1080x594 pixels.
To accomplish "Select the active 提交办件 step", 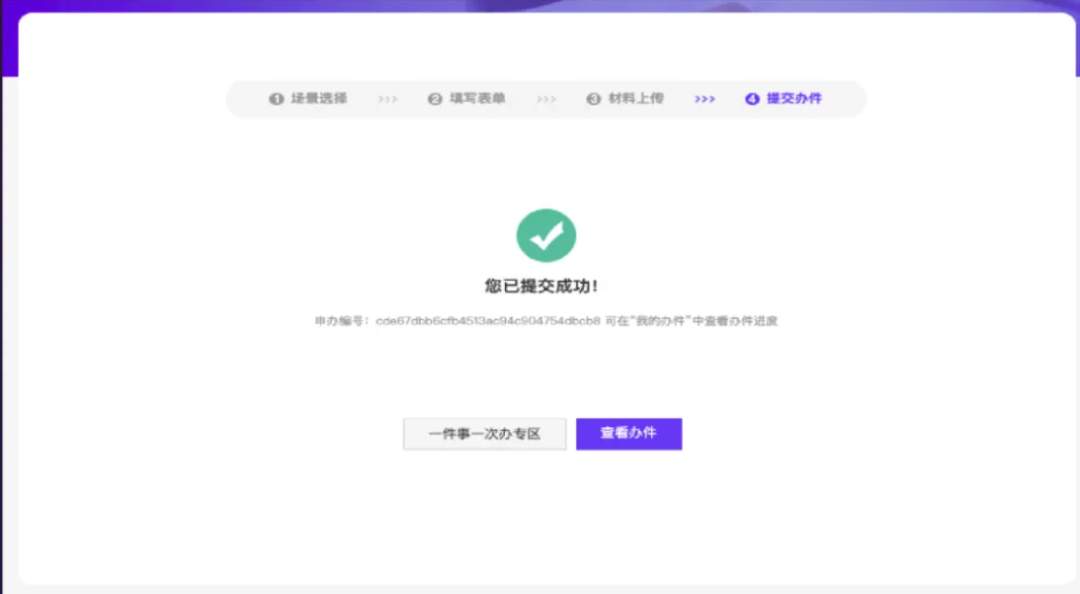I will [x=794, y=98].
